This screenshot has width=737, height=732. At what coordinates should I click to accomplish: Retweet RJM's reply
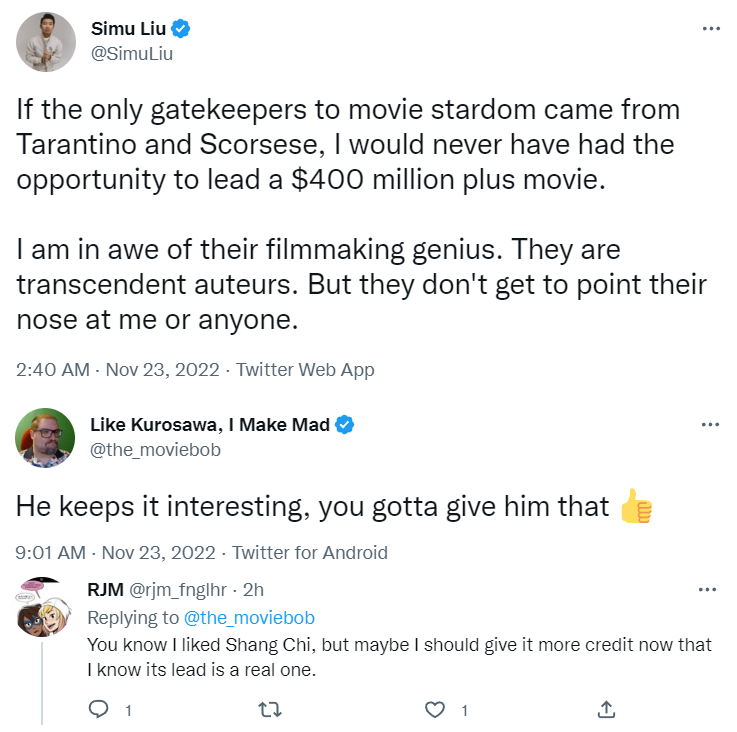click(x=269, y=710)
